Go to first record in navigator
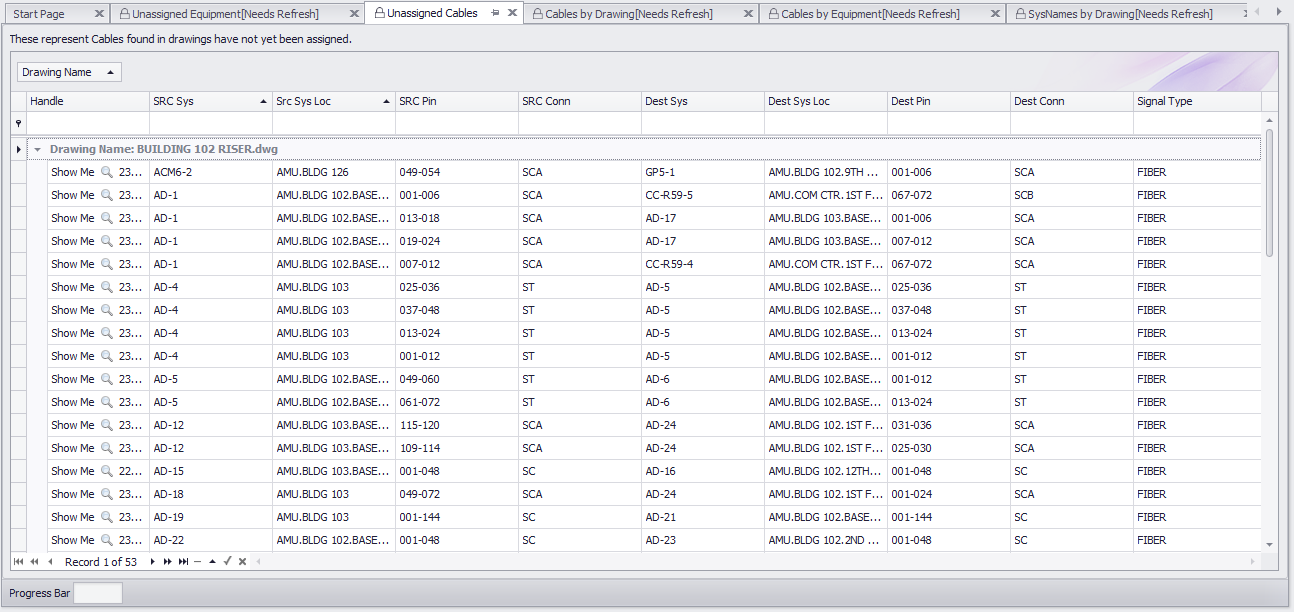Viewport: 1294px width, 612px height. pos(19,562)
